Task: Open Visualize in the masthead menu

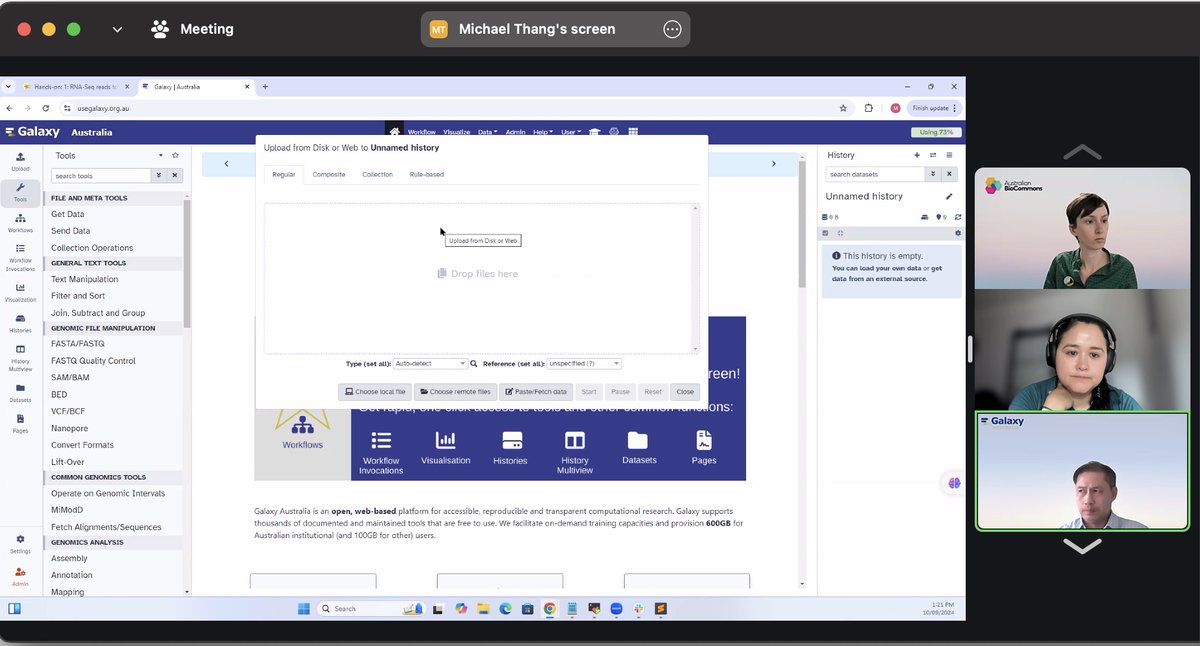Action: [x=456, y=132]
